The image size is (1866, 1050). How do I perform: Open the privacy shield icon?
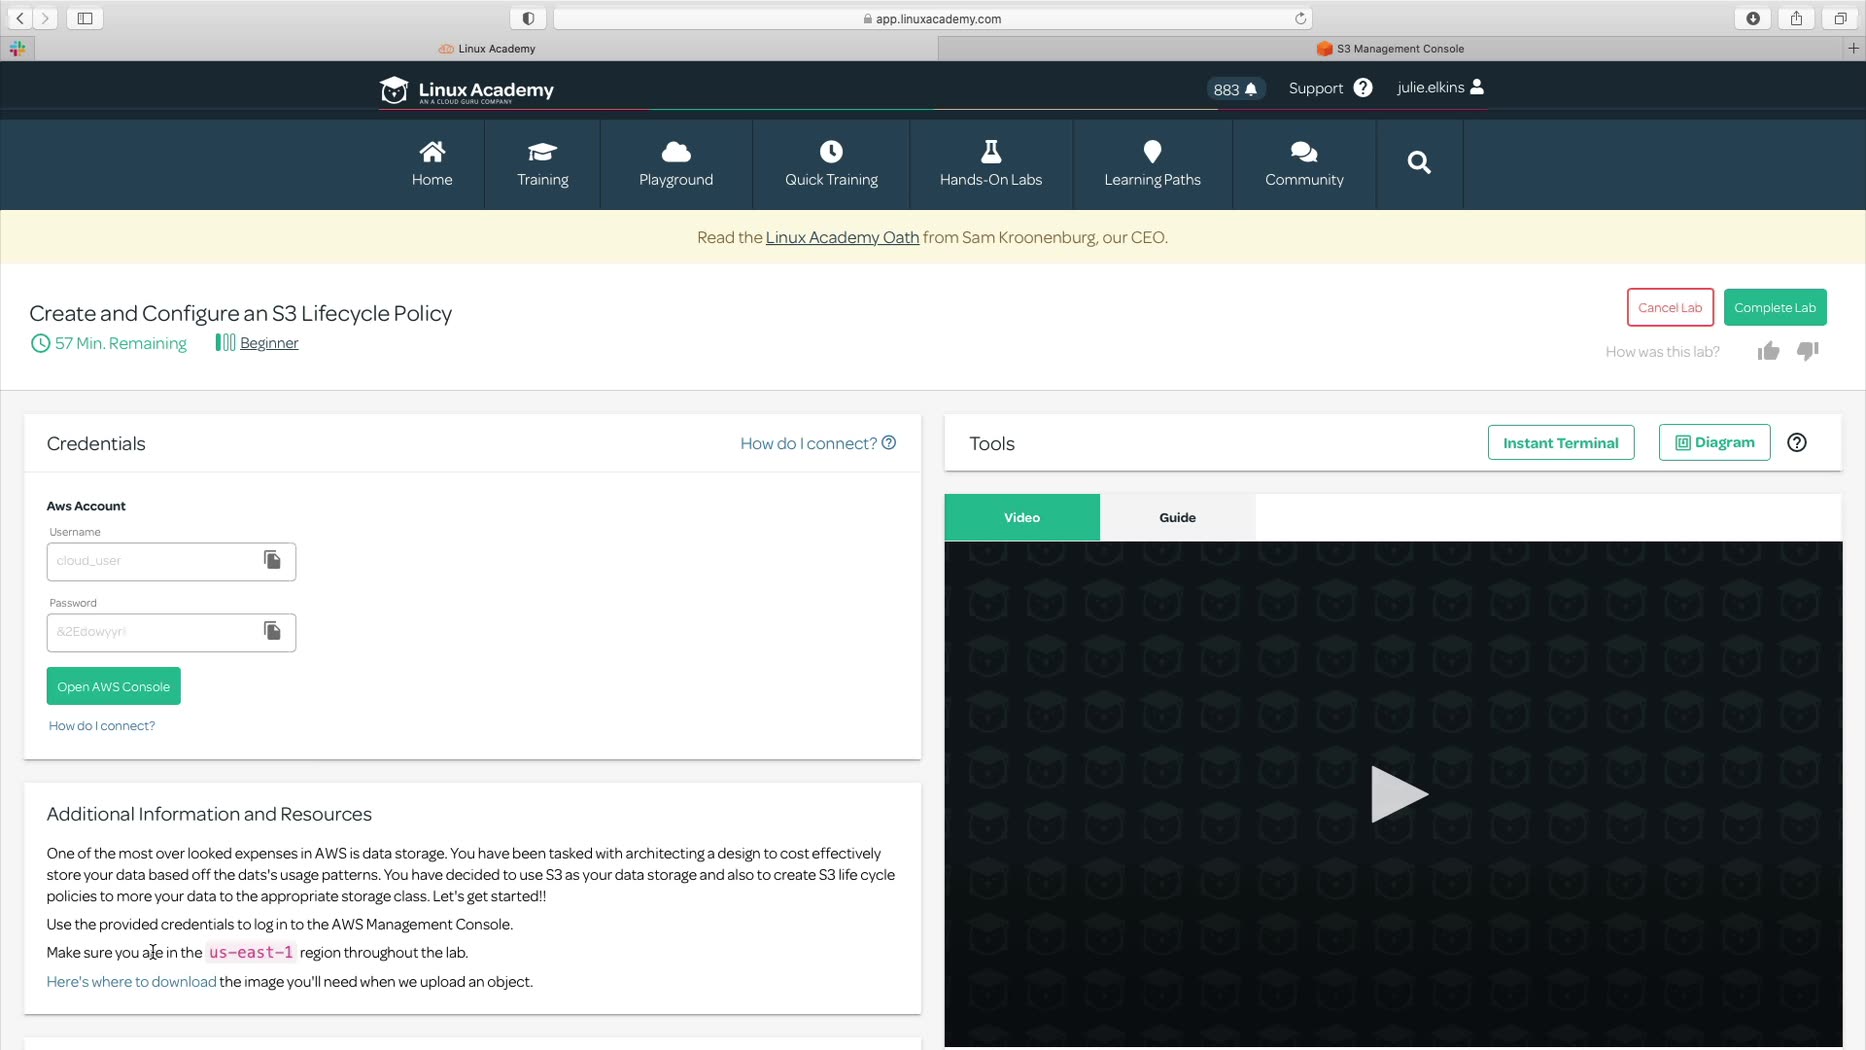(x=528, y=18)
